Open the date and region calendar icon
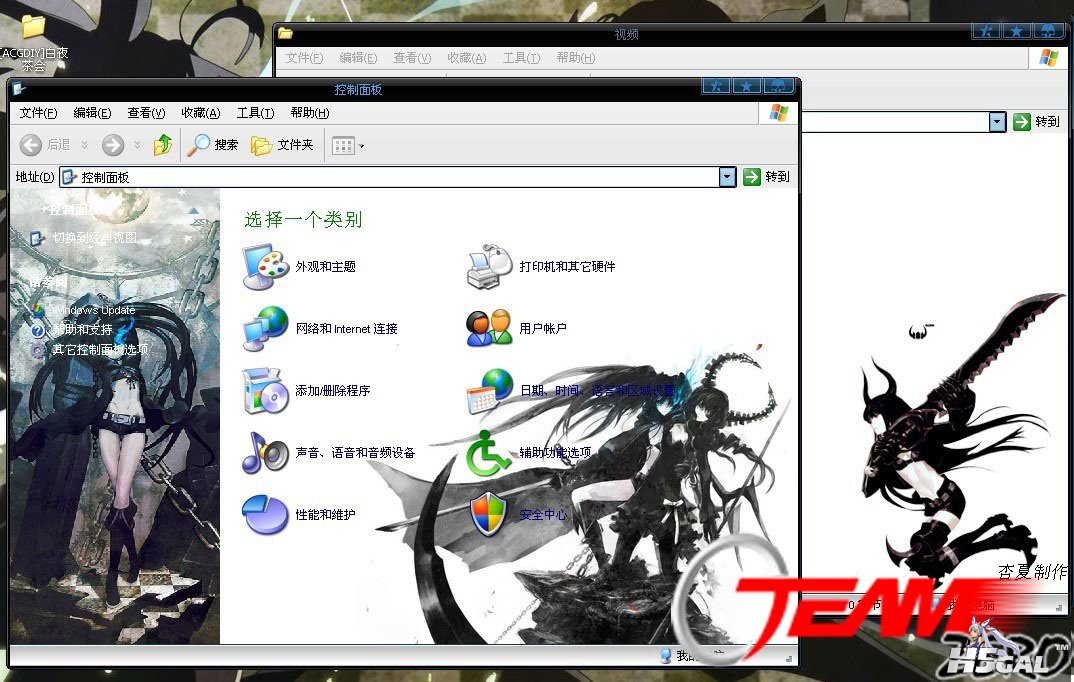The image size is (1074, 682). [x=489, y=391]
